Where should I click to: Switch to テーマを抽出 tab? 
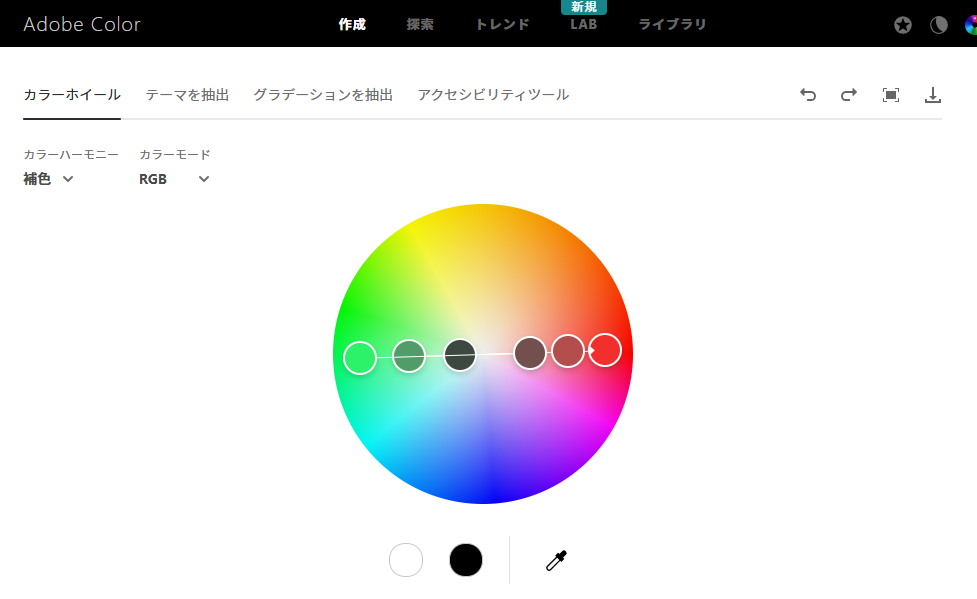187,95
